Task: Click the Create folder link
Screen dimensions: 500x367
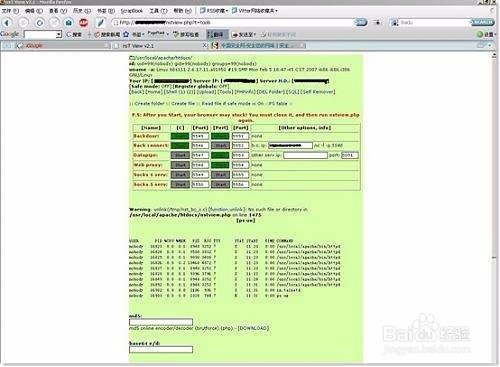Action: pyautogui.click(x=149, y=103)
